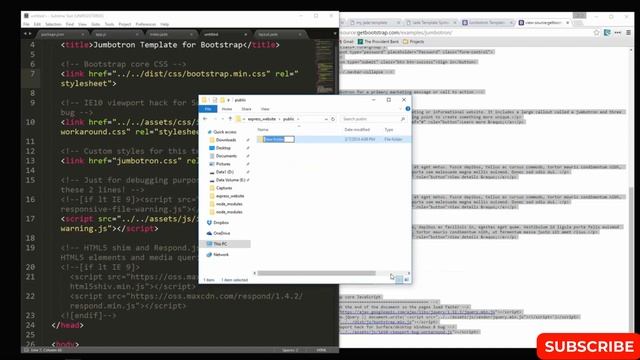Sort files by Date modified column
The height and width of the screenshot is (360, 640).
(x=357, y=129)
